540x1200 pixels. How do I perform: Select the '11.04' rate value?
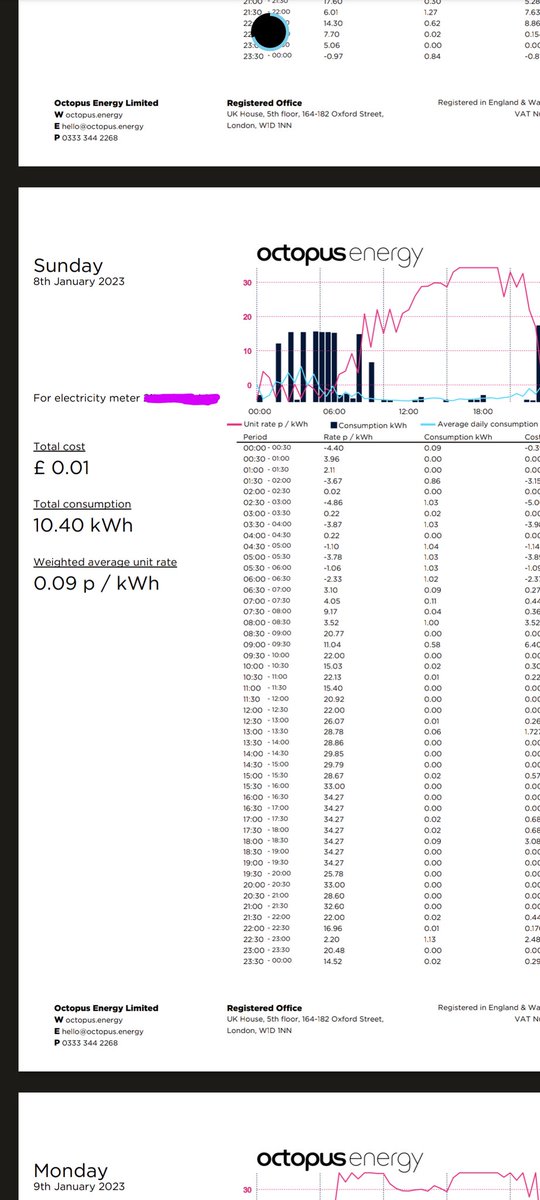click(x=334, y=646)
